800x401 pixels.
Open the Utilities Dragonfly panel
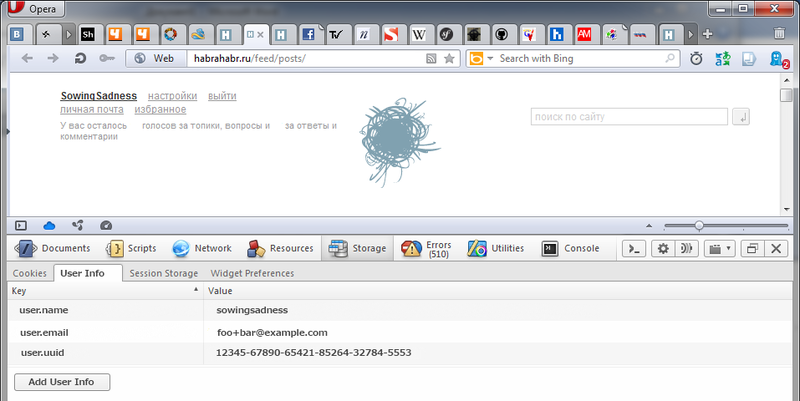tap(496, 248)
